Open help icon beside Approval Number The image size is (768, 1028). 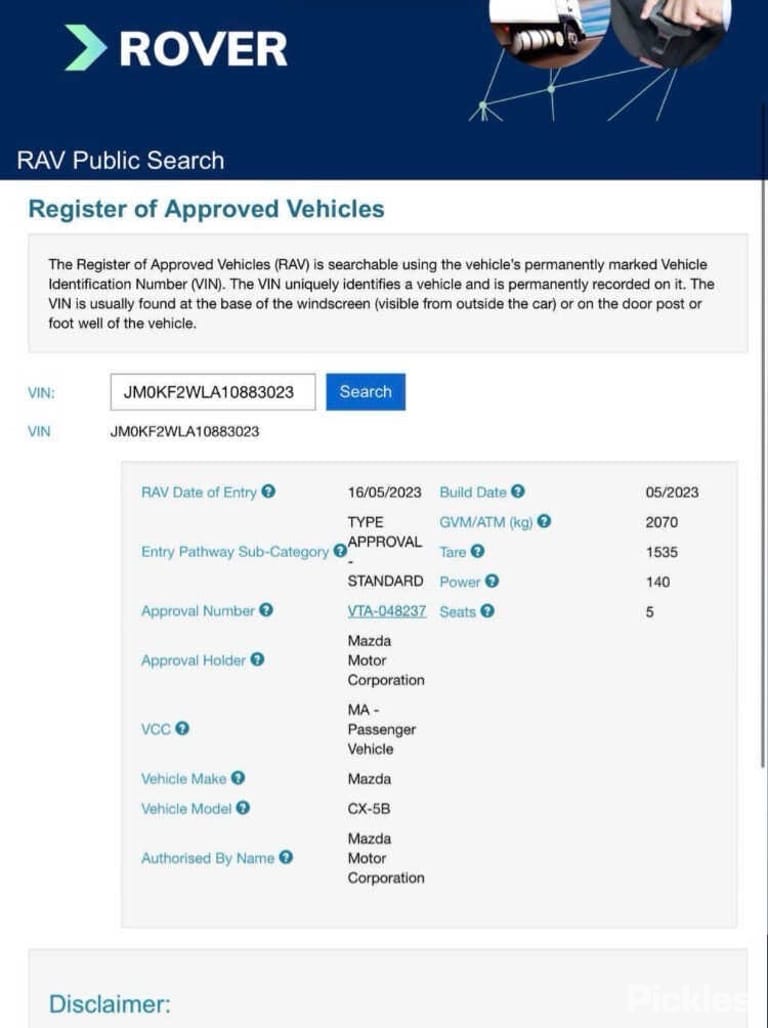pyautogui.click(x=266, y=610)
